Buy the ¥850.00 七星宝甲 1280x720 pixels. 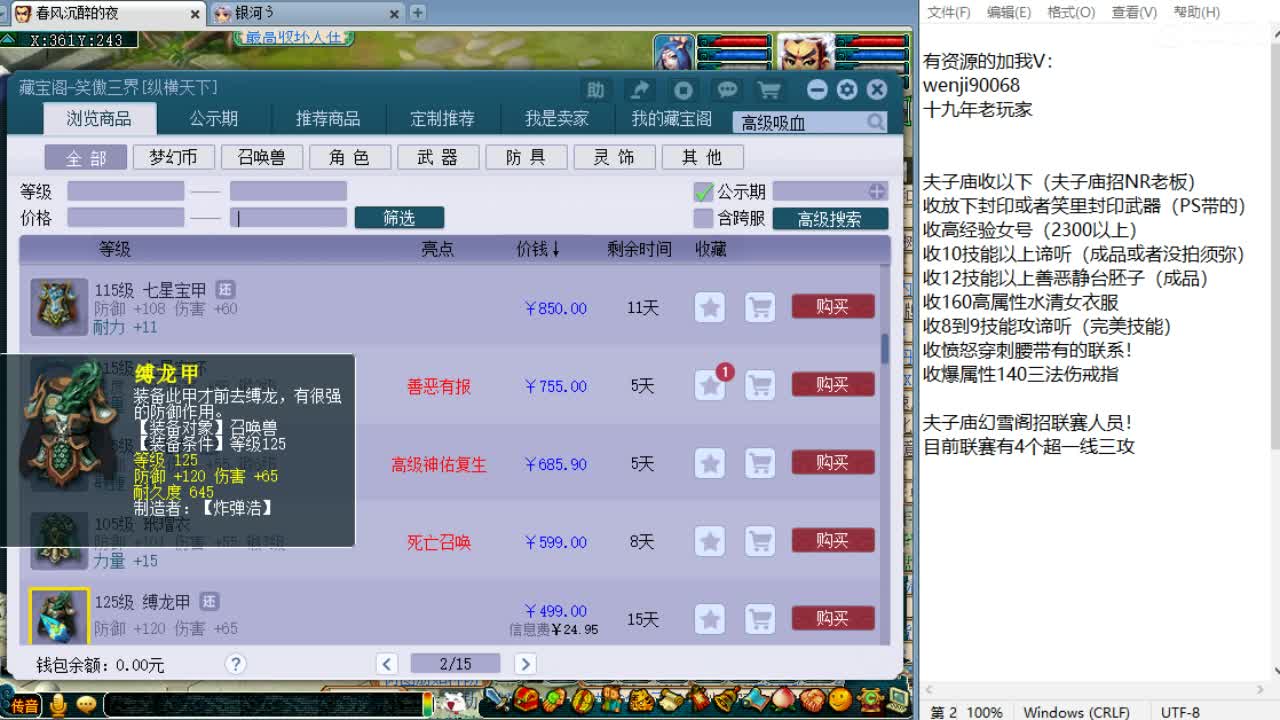(832, 306)
